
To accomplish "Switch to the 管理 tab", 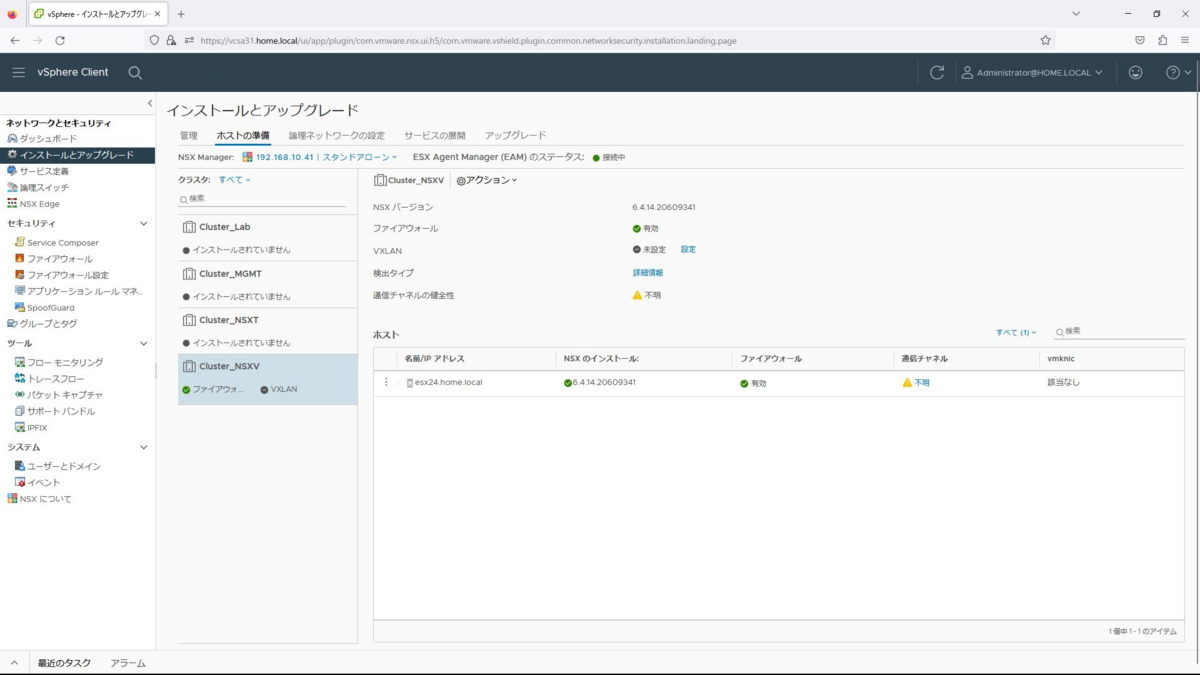I will point(189,135).
